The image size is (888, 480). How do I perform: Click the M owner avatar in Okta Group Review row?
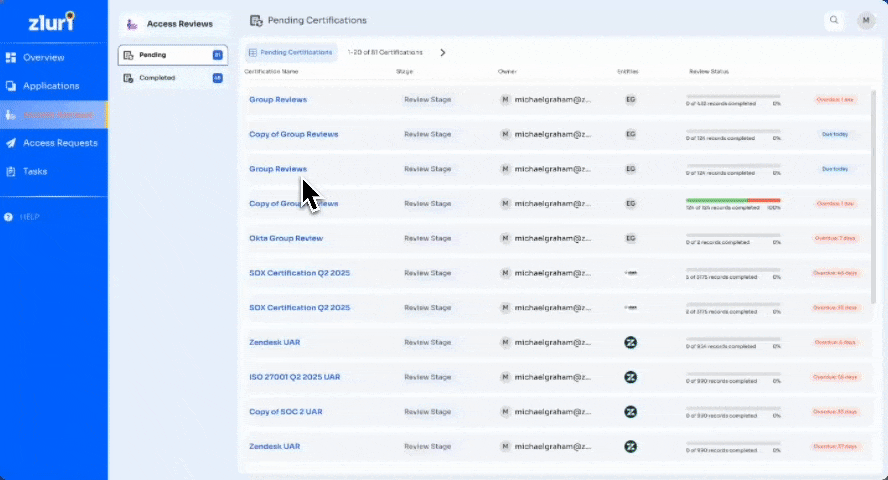click(505, 238)
